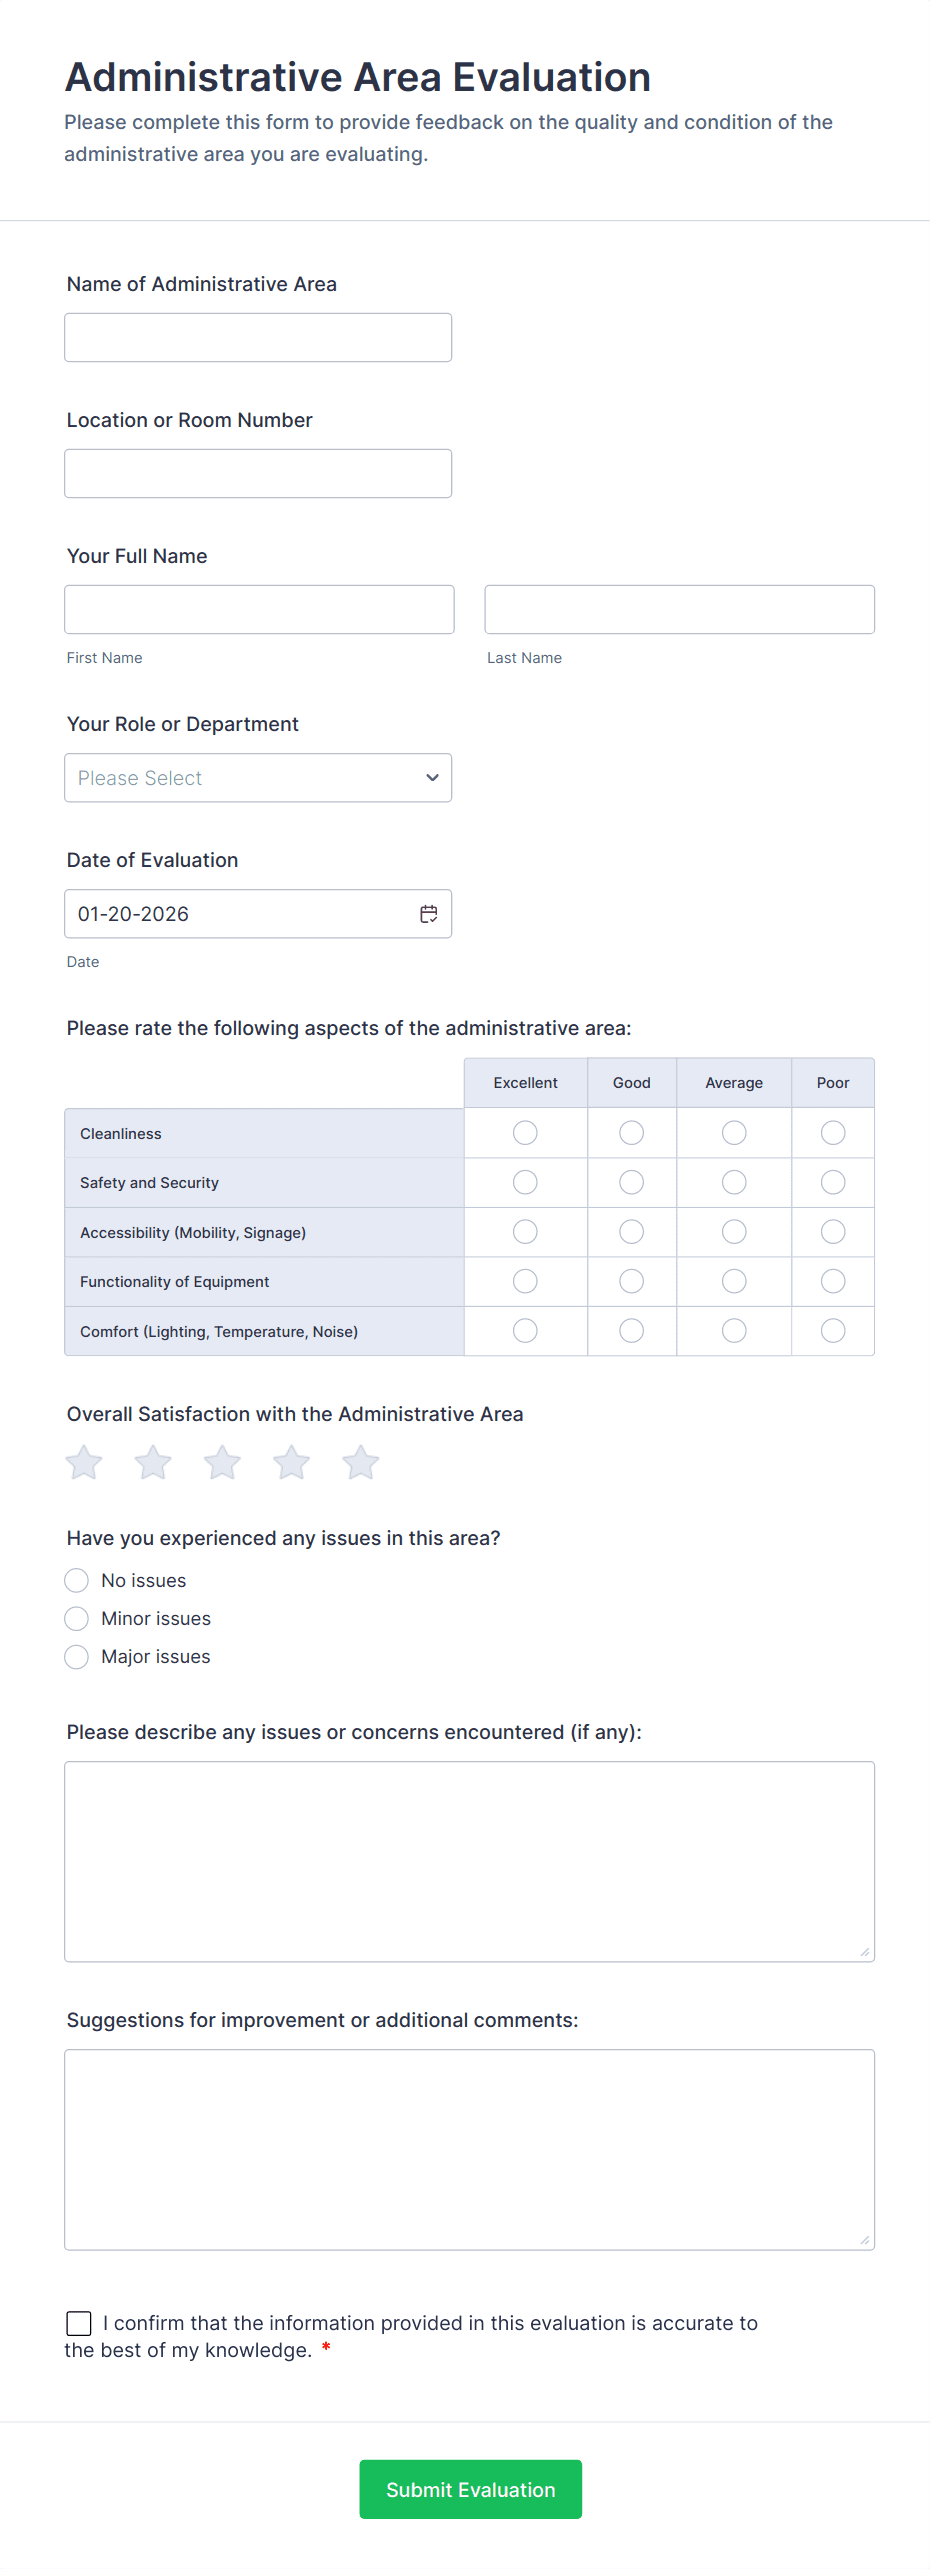
Task: Check the accuracy confirmation checkbox
Action: (79, 2323)
